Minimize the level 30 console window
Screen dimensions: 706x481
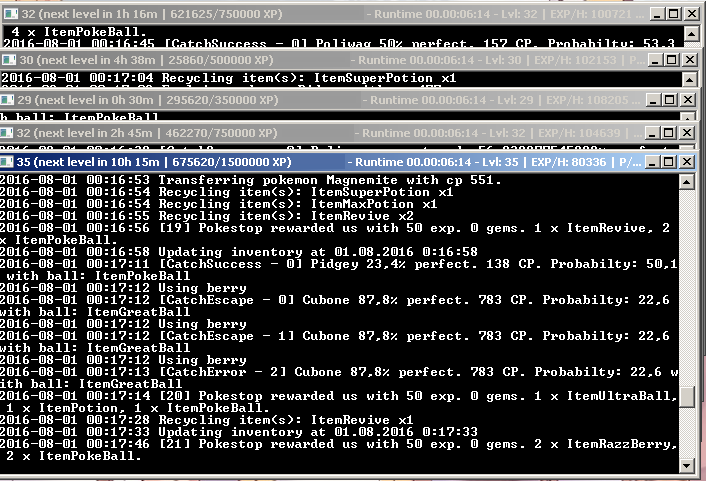[x=655, y=59]
